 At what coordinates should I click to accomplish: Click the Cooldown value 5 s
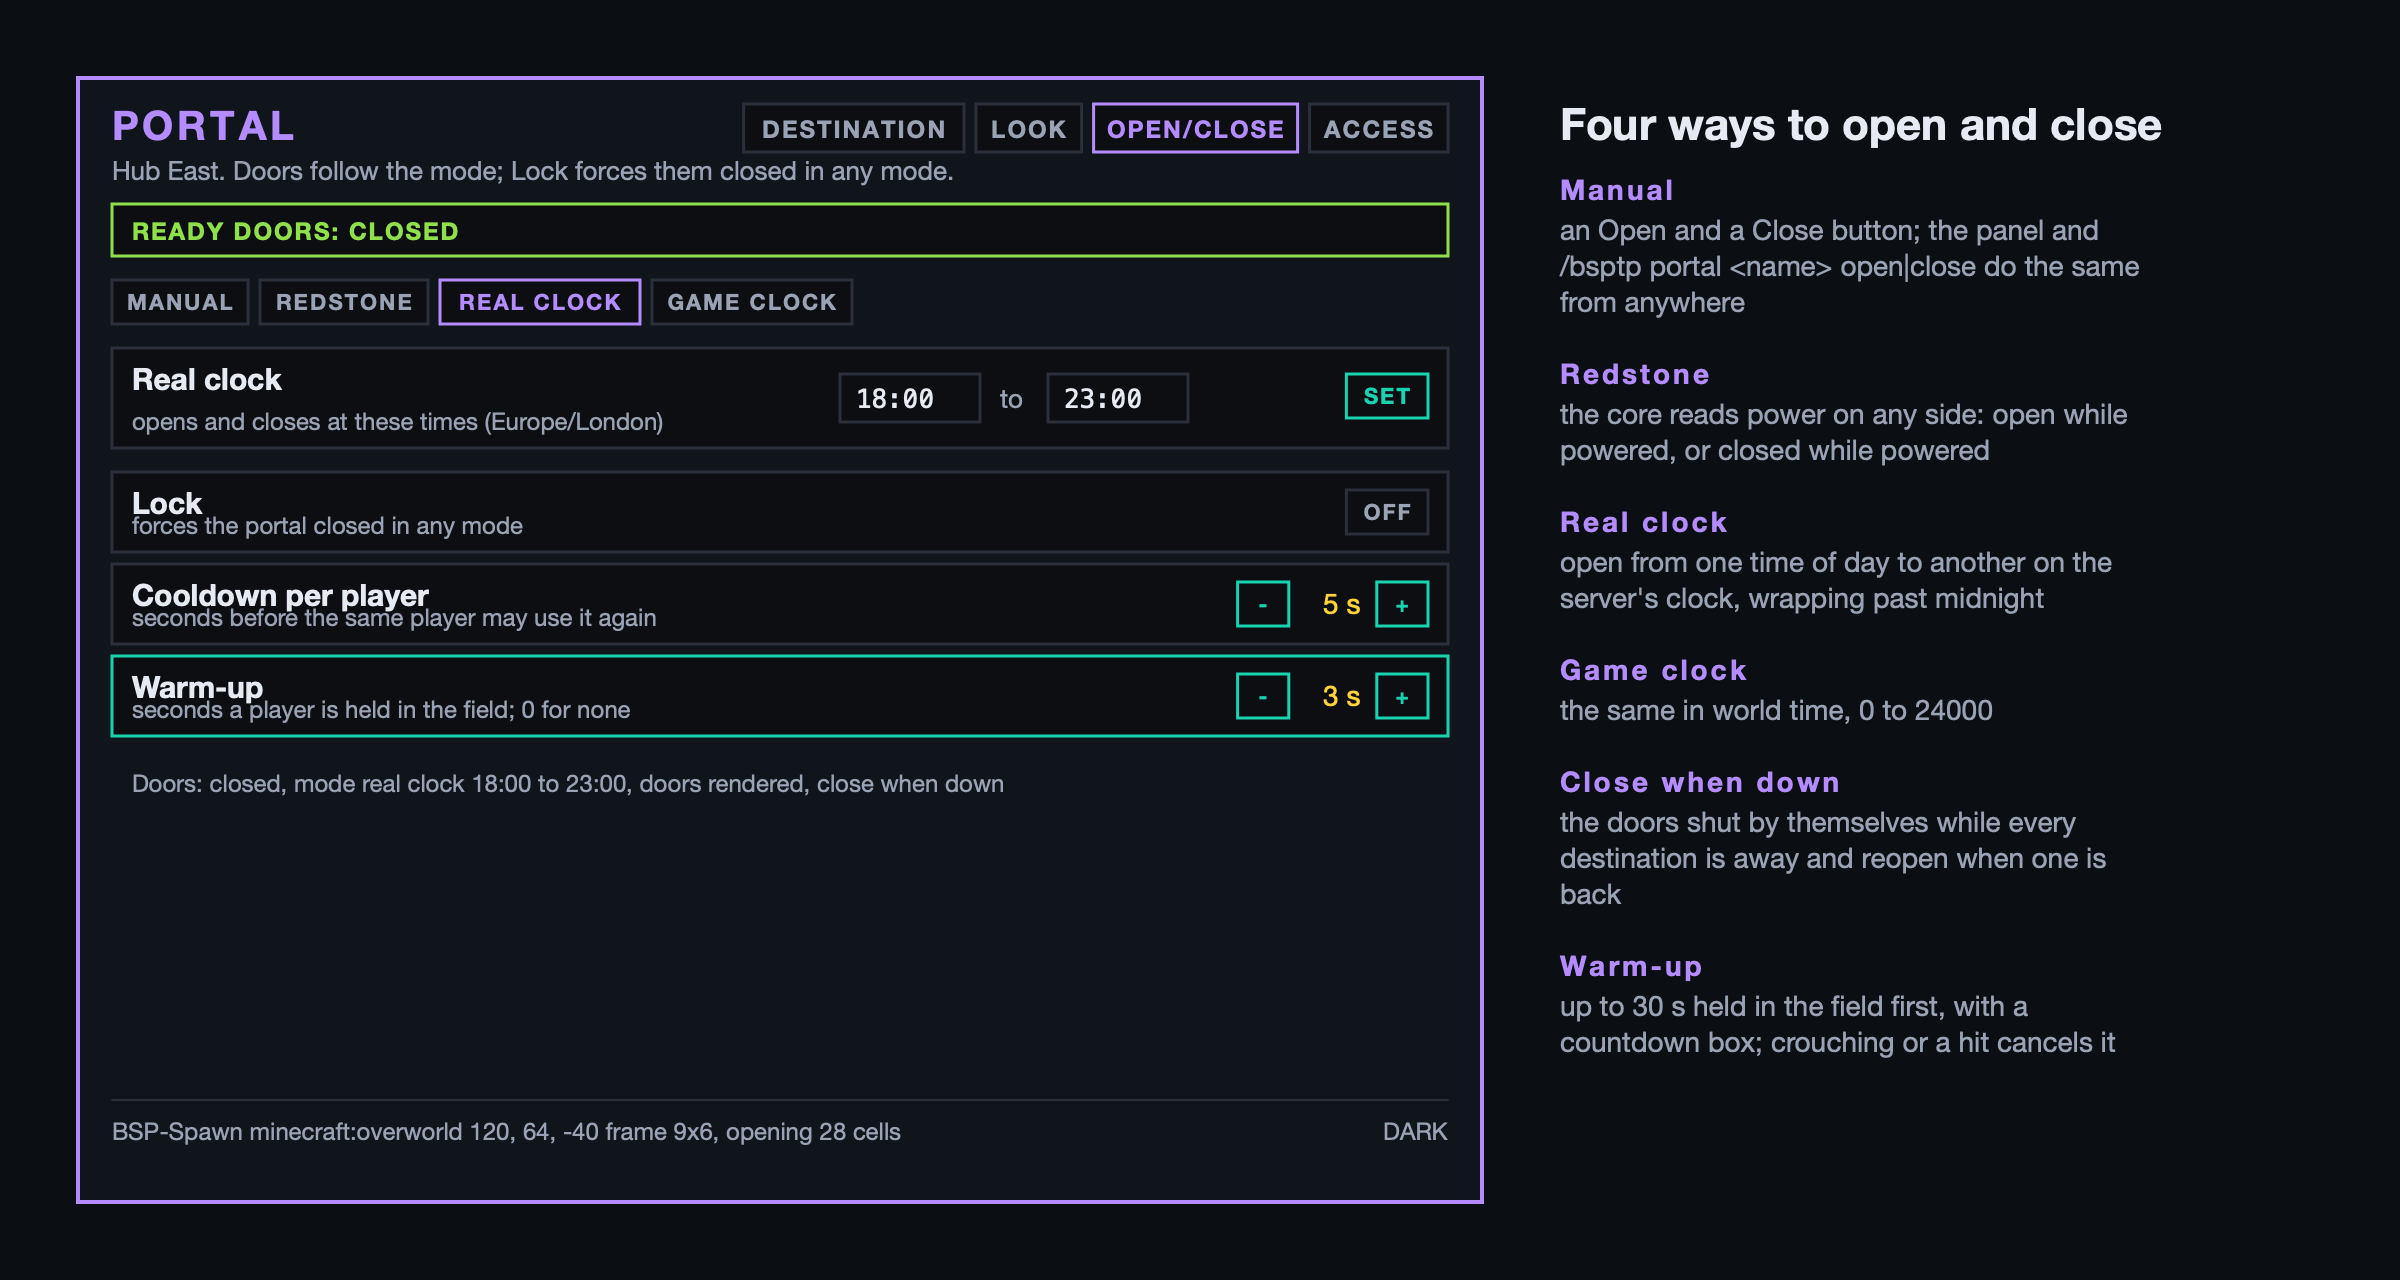coord(1341,604)
